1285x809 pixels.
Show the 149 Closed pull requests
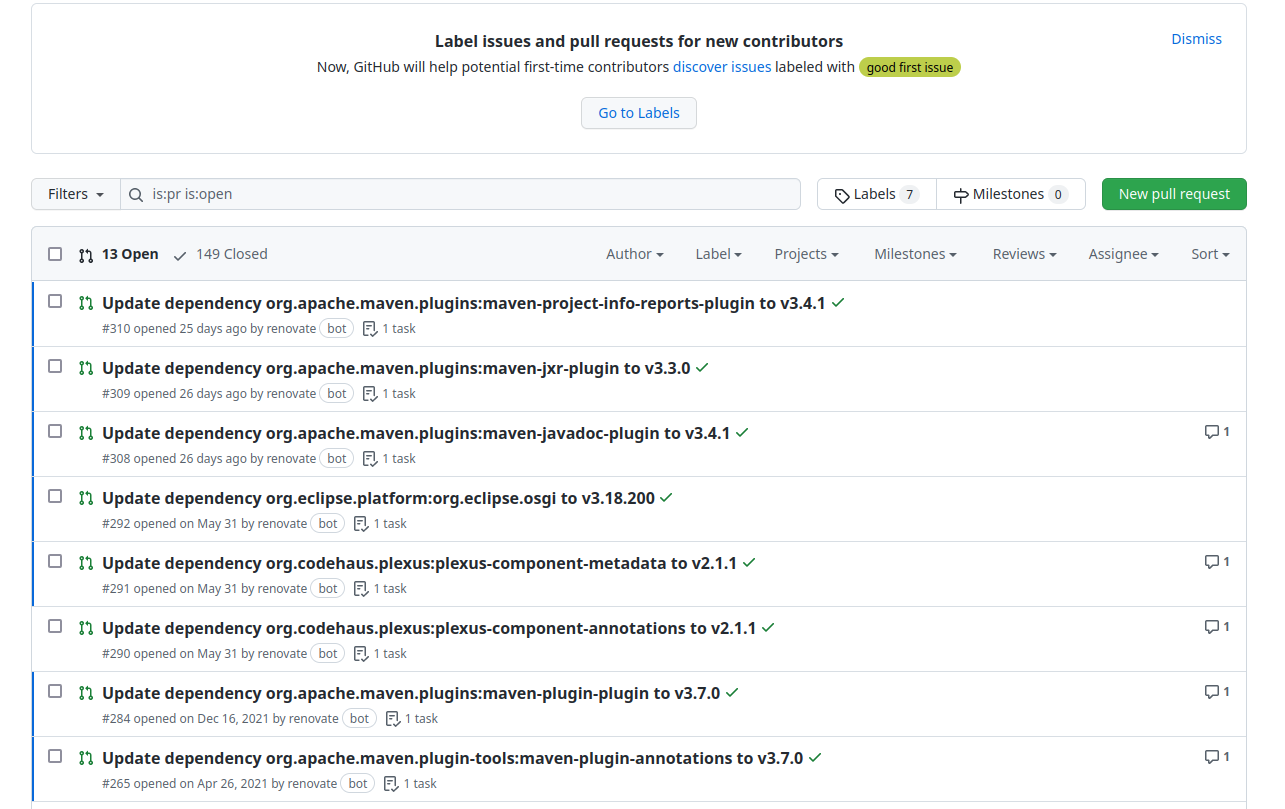(221, 254)
